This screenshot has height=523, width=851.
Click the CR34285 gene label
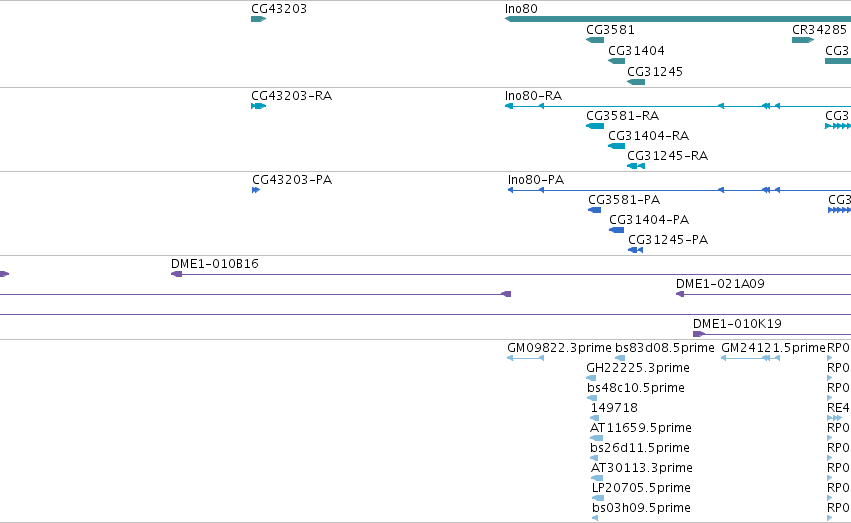point(819,30)
